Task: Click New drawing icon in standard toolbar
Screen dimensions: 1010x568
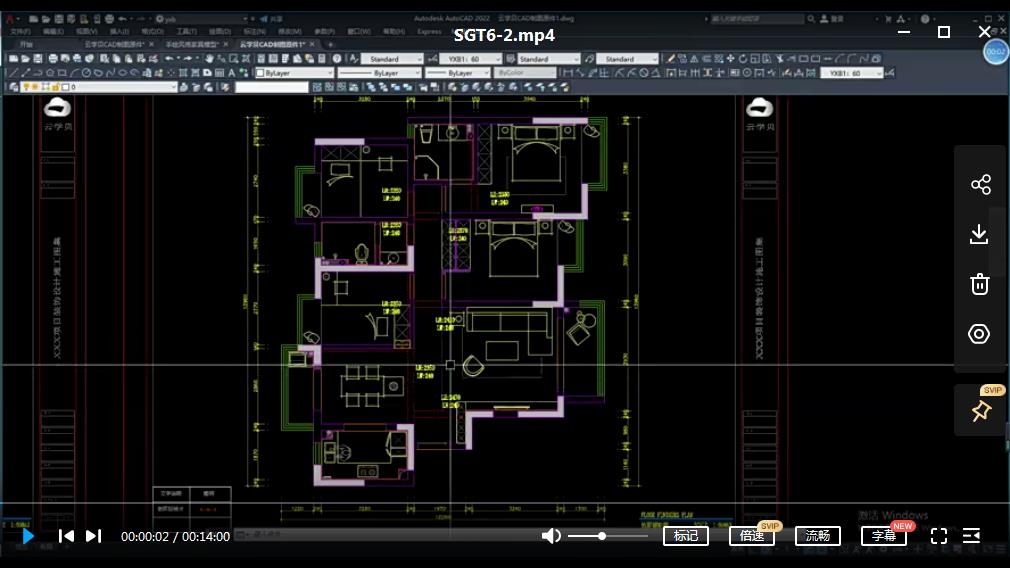Action: pos(13,59)
